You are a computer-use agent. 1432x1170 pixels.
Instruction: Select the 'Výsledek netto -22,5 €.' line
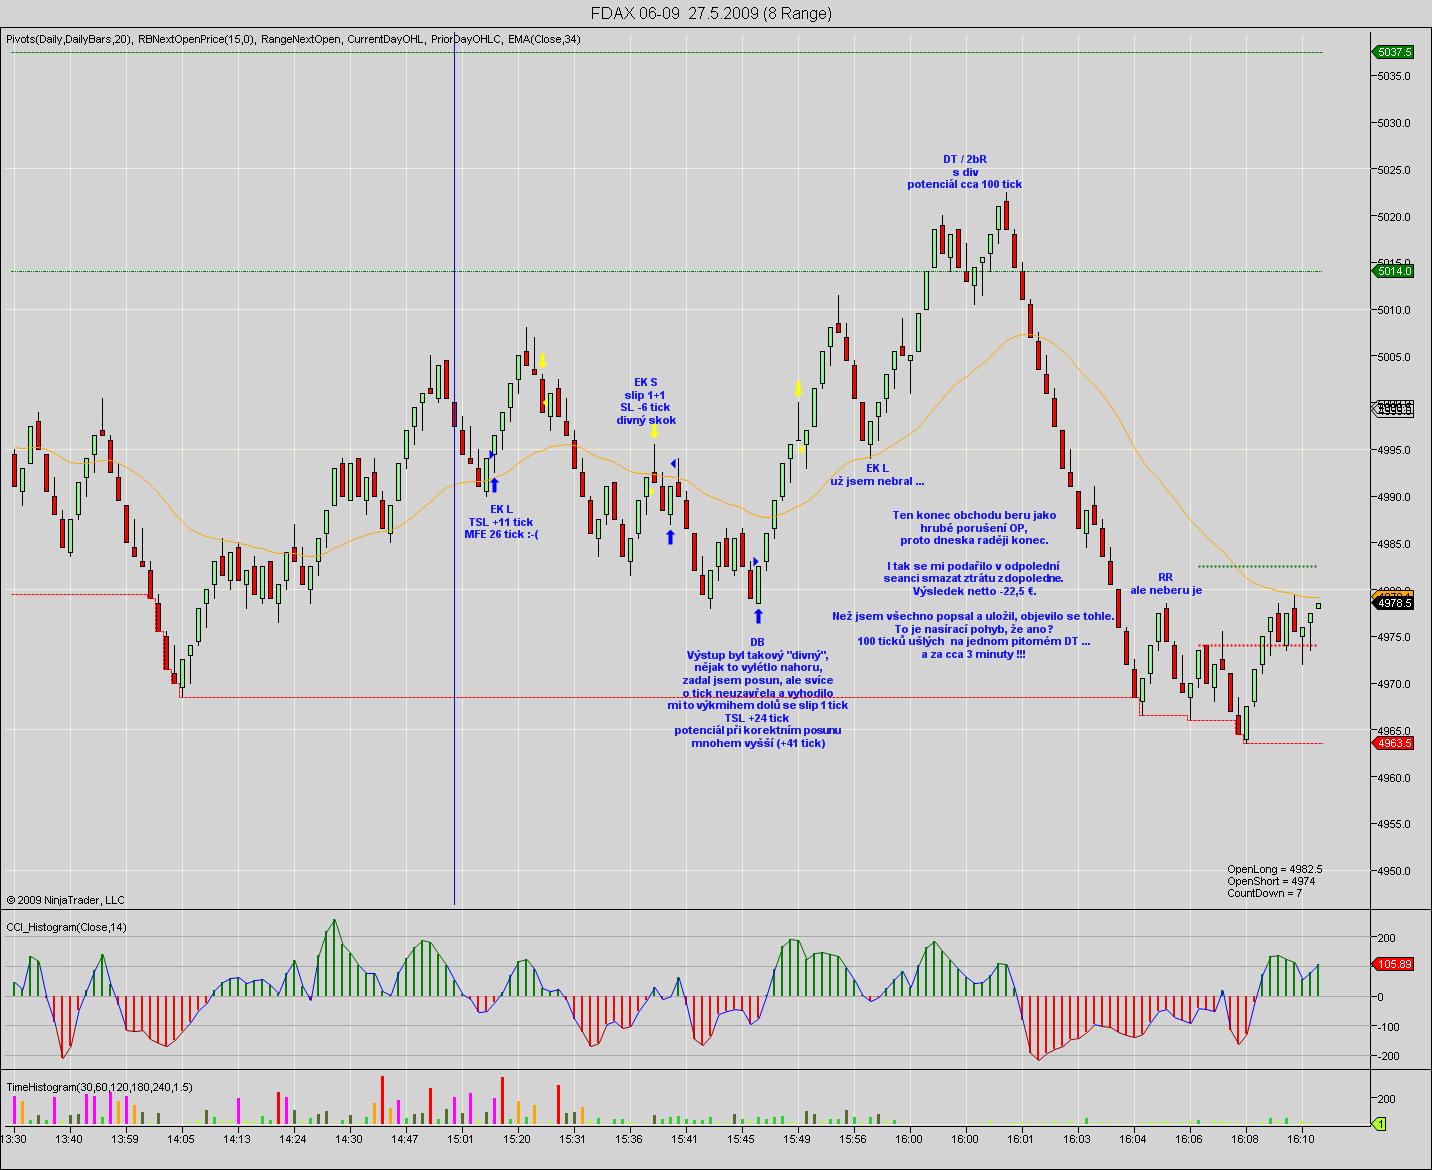click(975, 591)
